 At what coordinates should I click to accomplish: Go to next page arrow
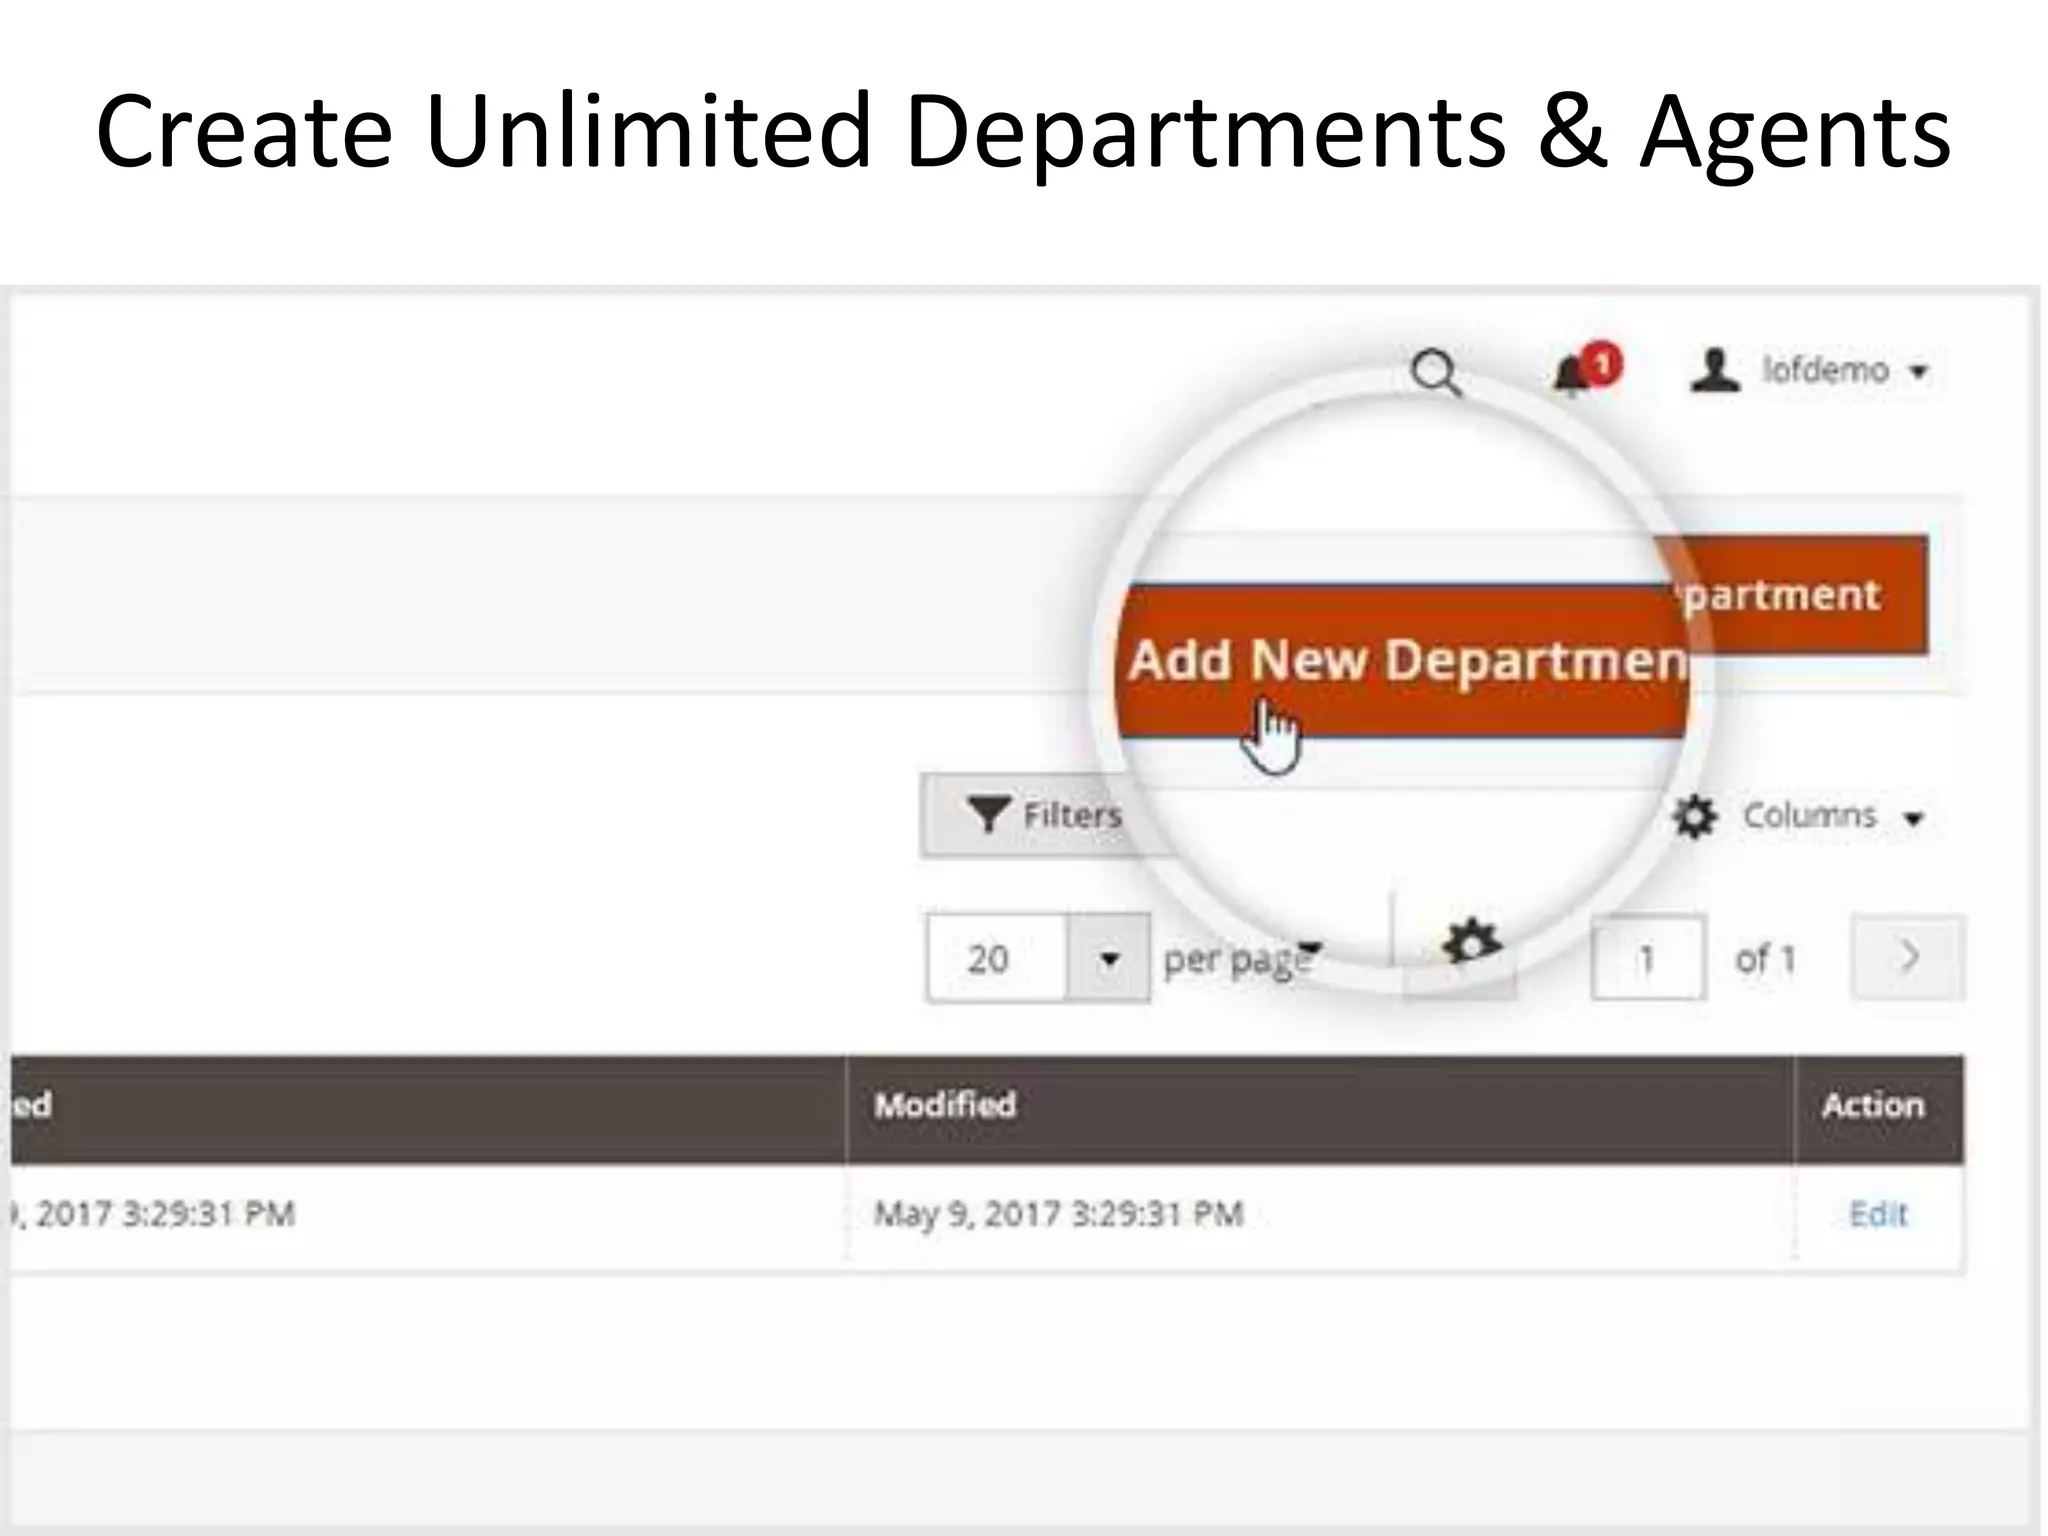(x=1908, y=957)
